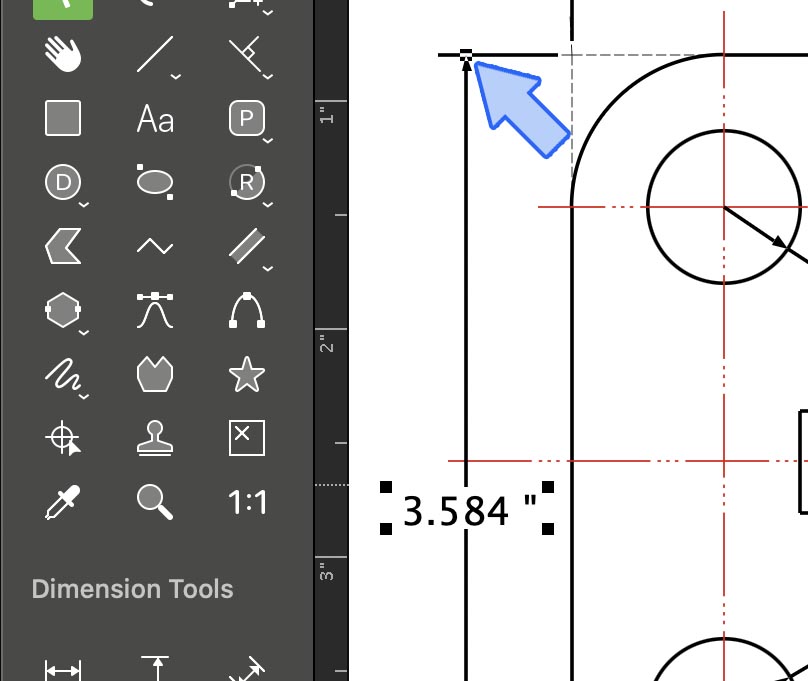
Task: Select the Rectangle tool
Action: [63, 118]
